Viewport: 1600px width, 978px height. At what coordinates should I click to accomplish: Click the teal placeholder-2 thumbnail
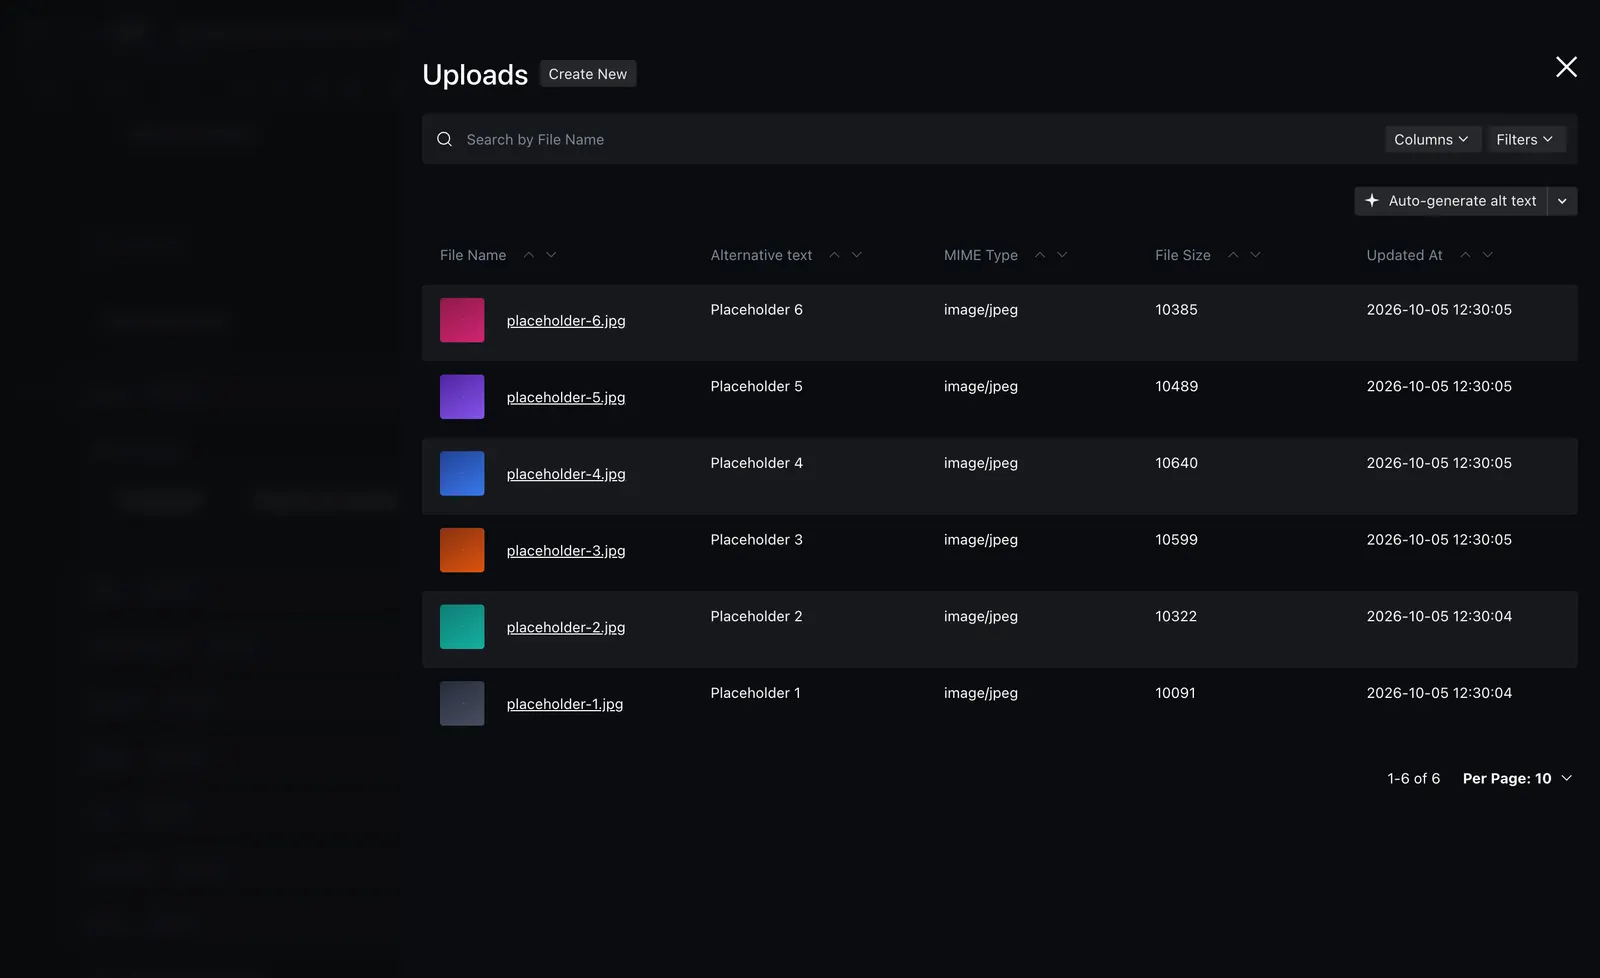462,627
